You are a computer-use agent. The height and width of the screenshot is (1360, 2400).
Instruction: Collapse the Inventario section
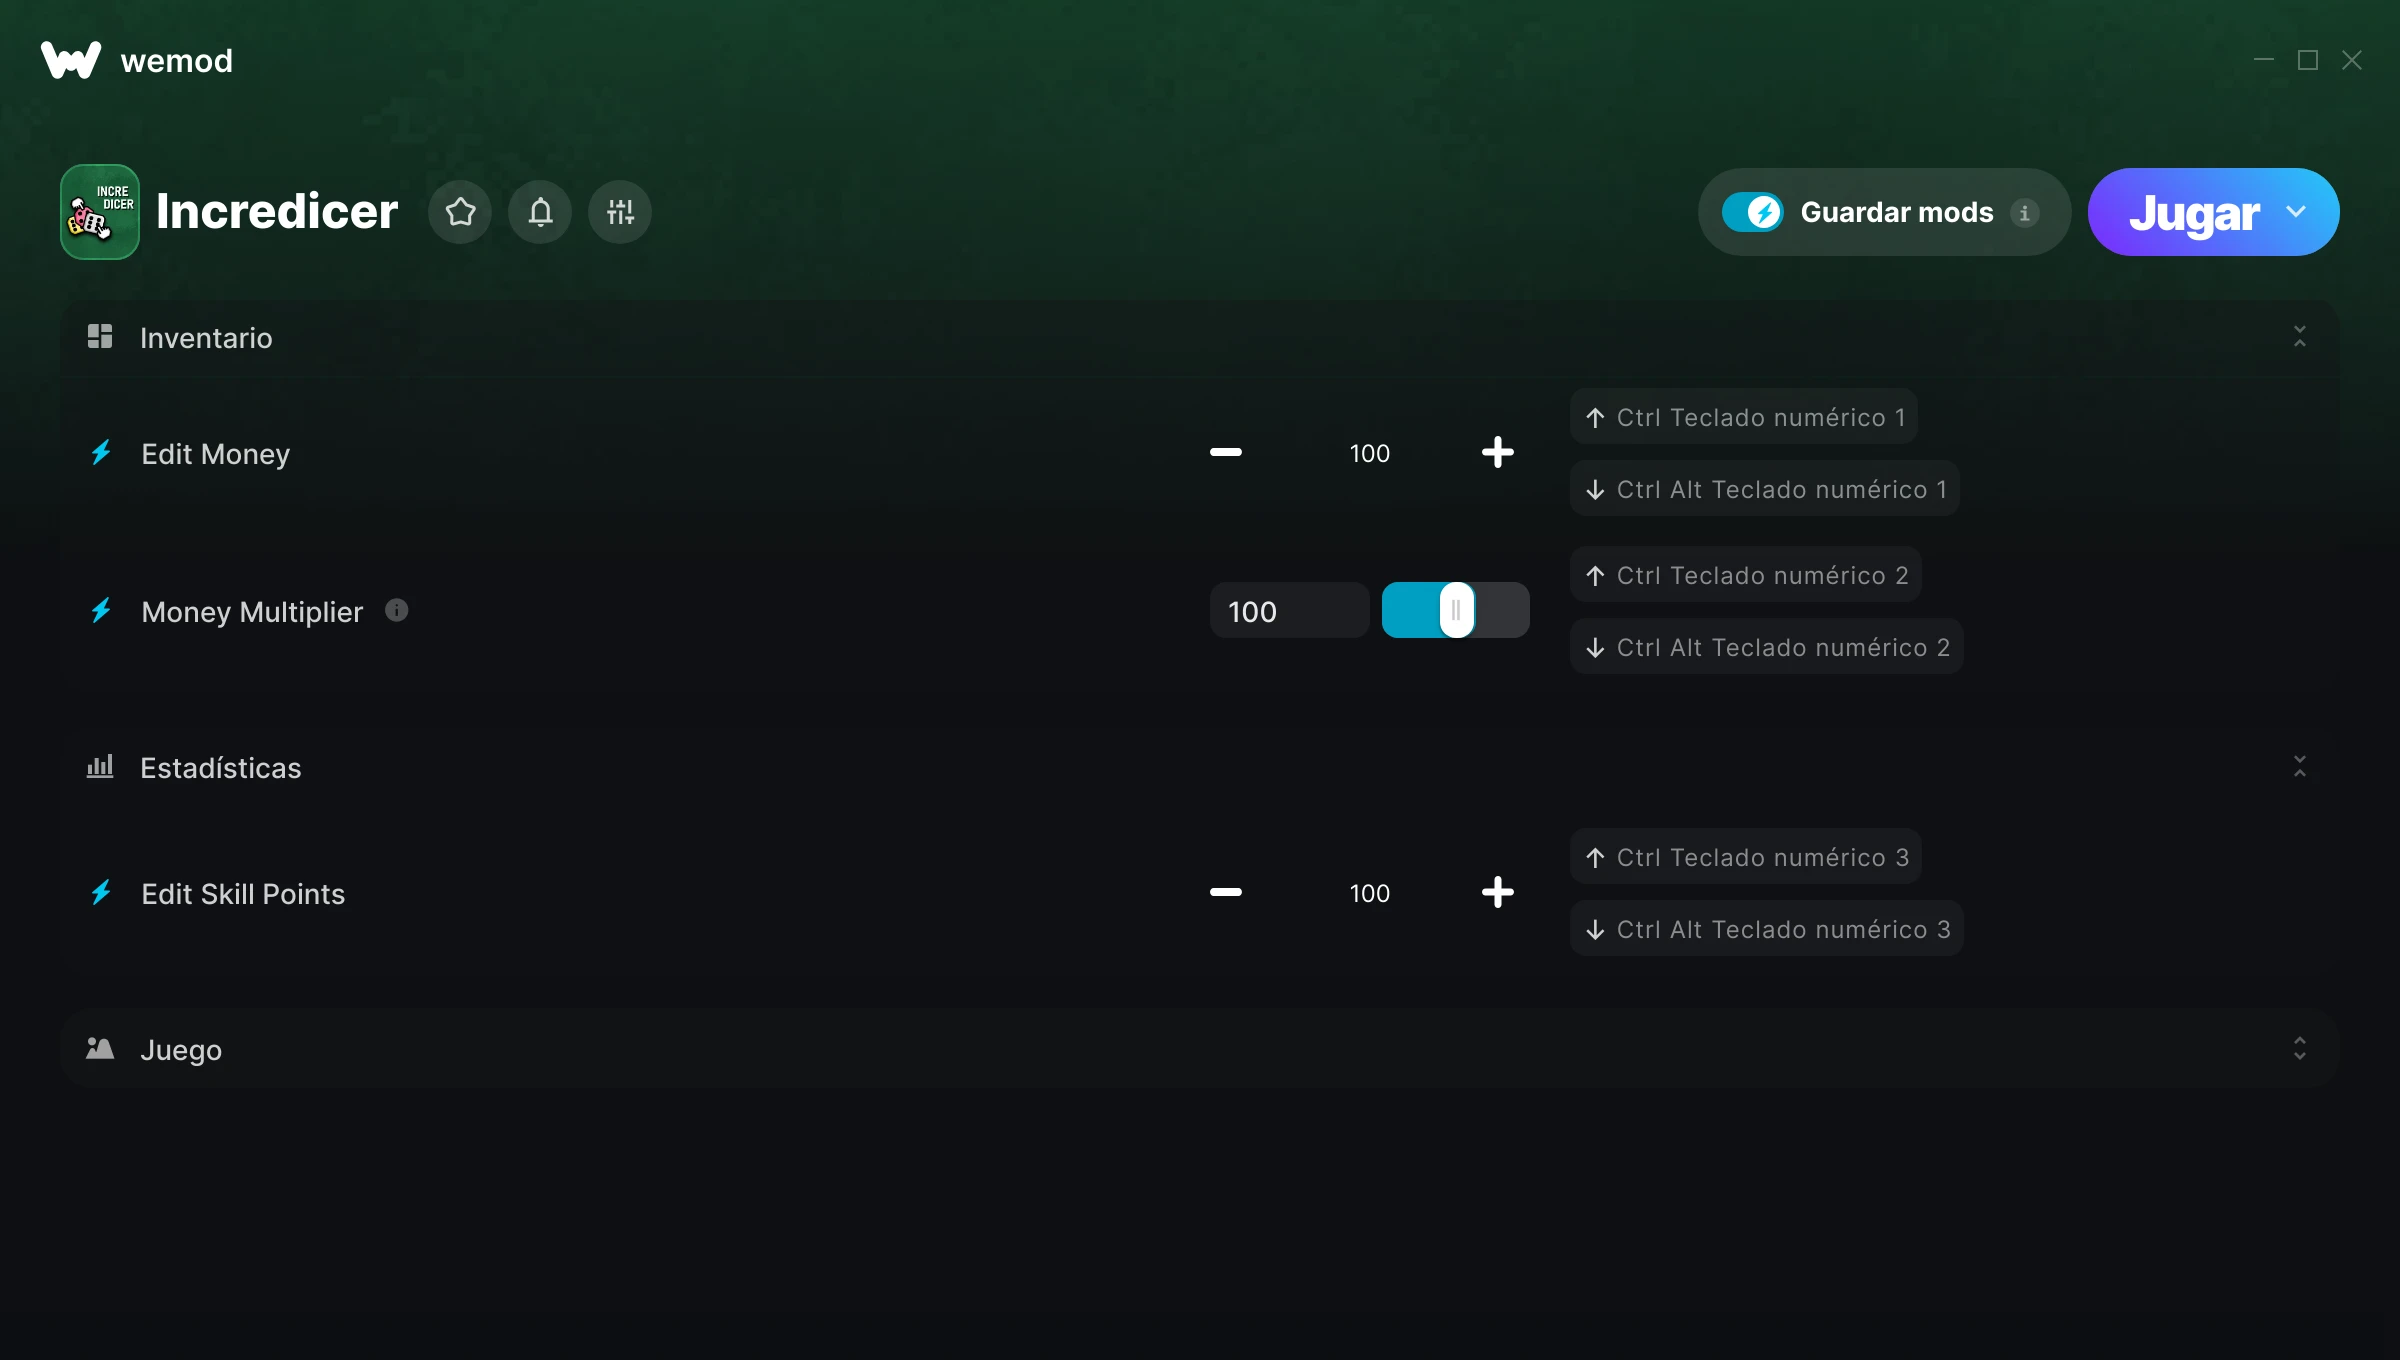click(x=2299, y=337)
